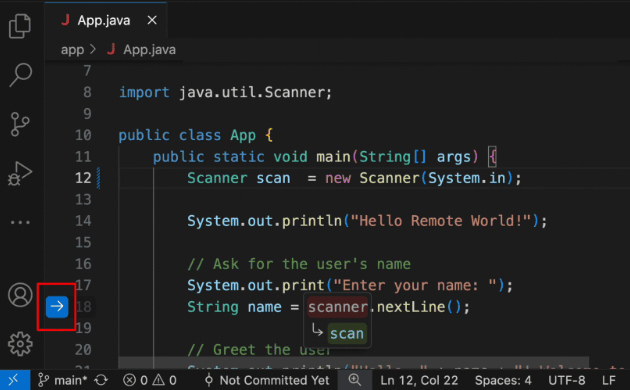This screenshot has height=390, width=630.
Task: Click the horizontal scrollbar at editor bottom
Action: tap(354, 362)
